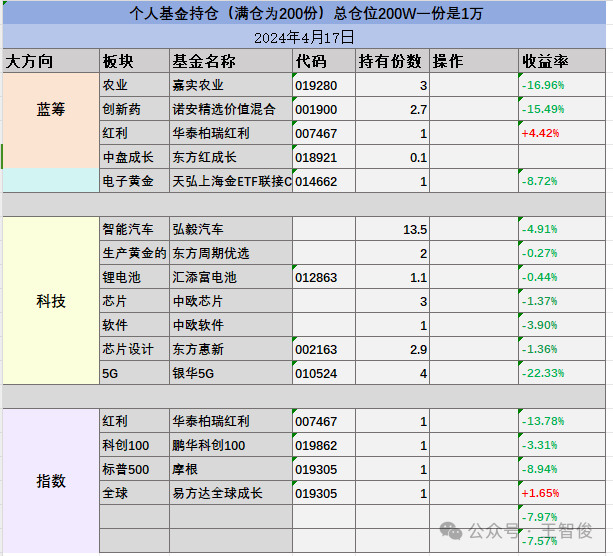This screenshot has height=556, width=613.
Task: Select the 中盘成长 sector cell
Action: [x=134, y=157]
